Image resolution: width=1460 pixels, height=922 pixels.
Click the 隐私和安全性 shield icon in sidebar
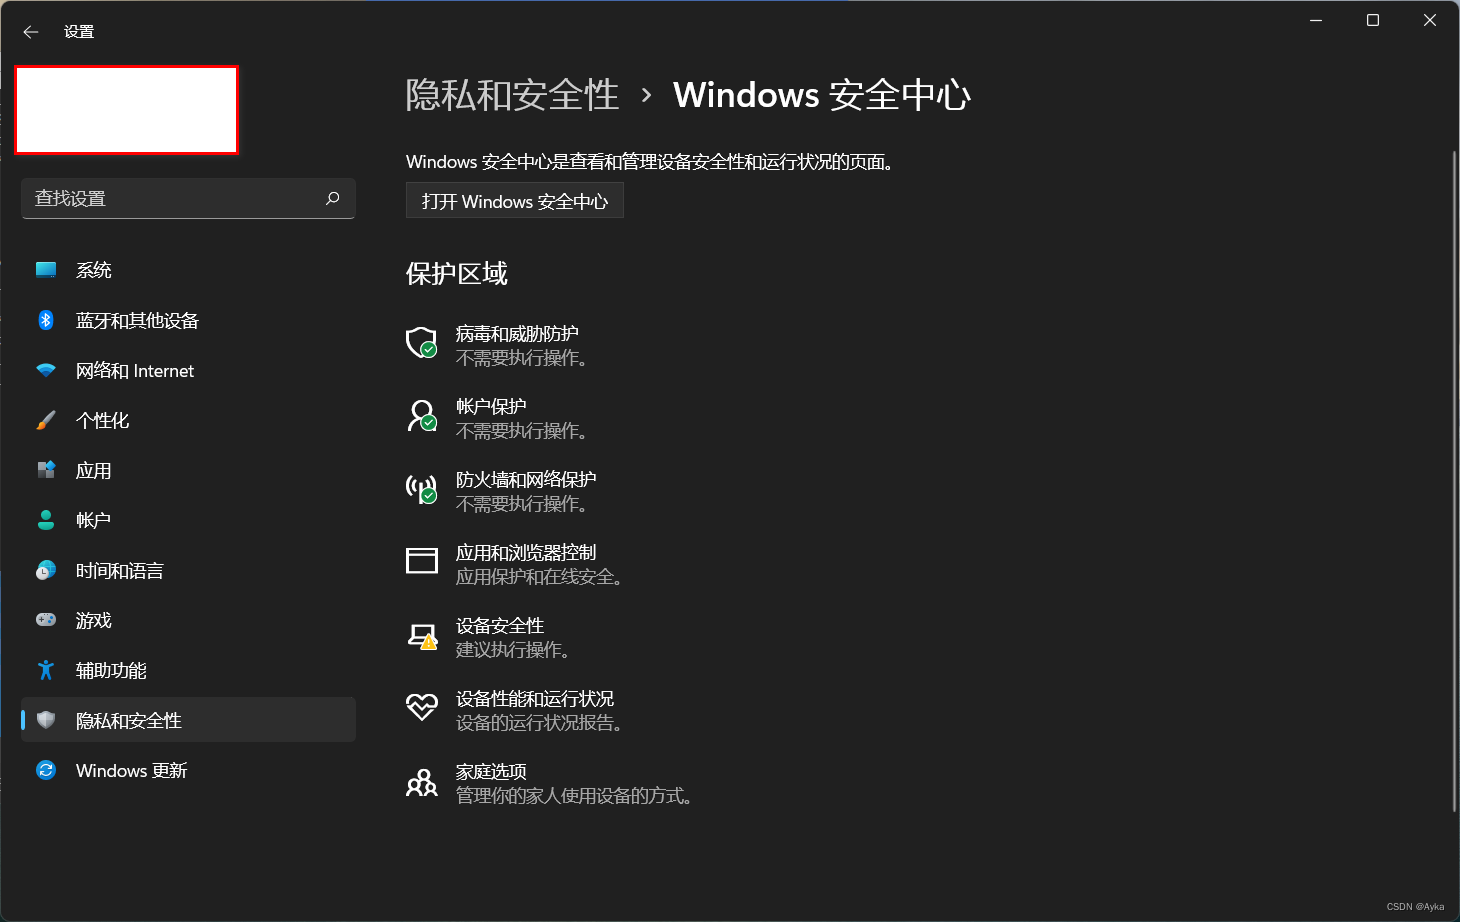pyautogui.click(x=46, y=720)
